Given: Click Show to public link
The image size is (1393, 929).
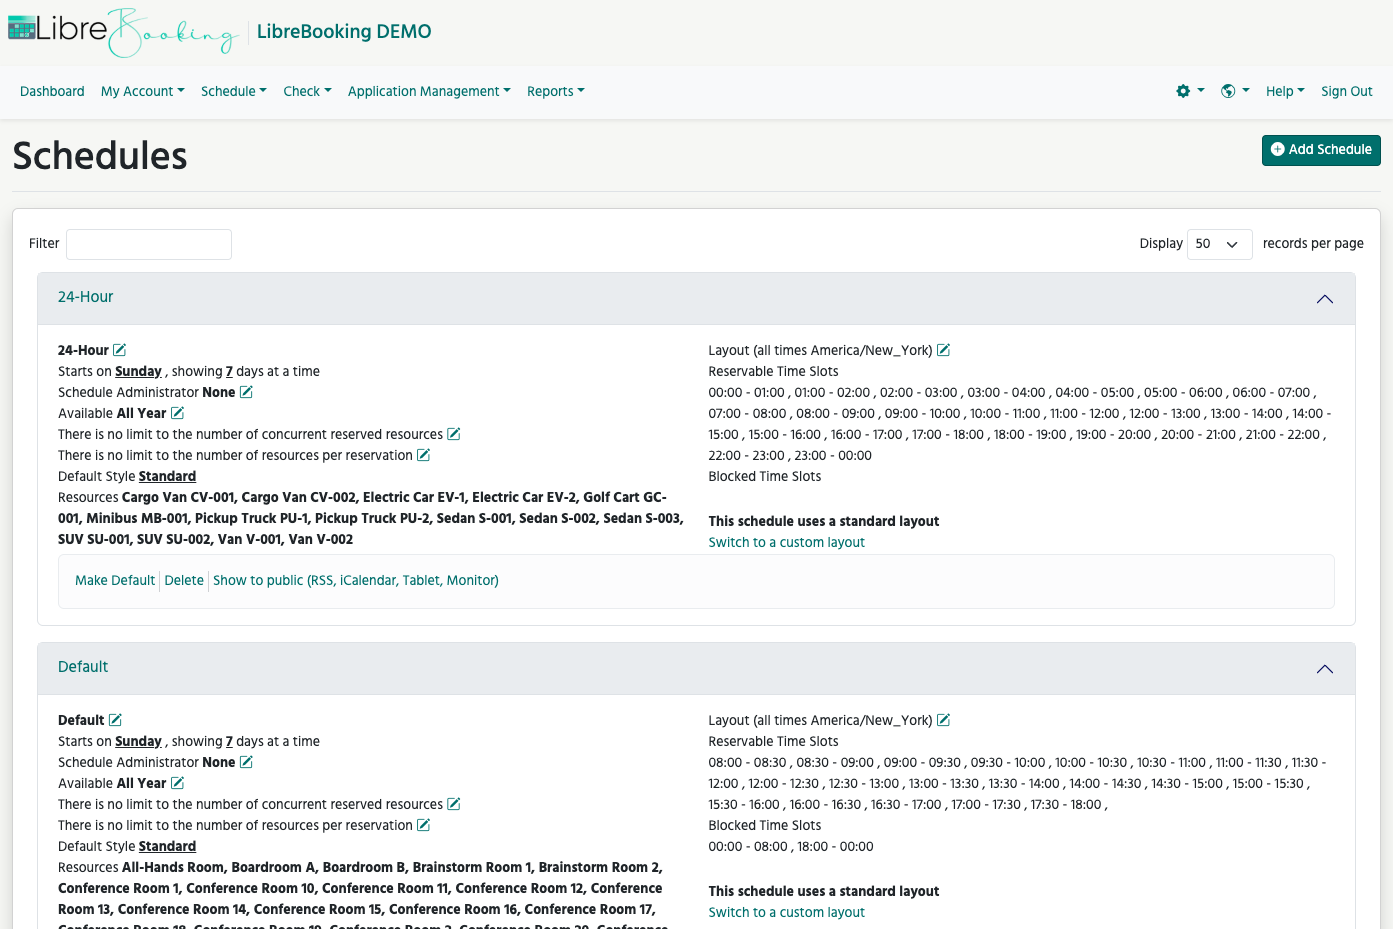Looking at the screenshot, I should (x=356, y=580).
